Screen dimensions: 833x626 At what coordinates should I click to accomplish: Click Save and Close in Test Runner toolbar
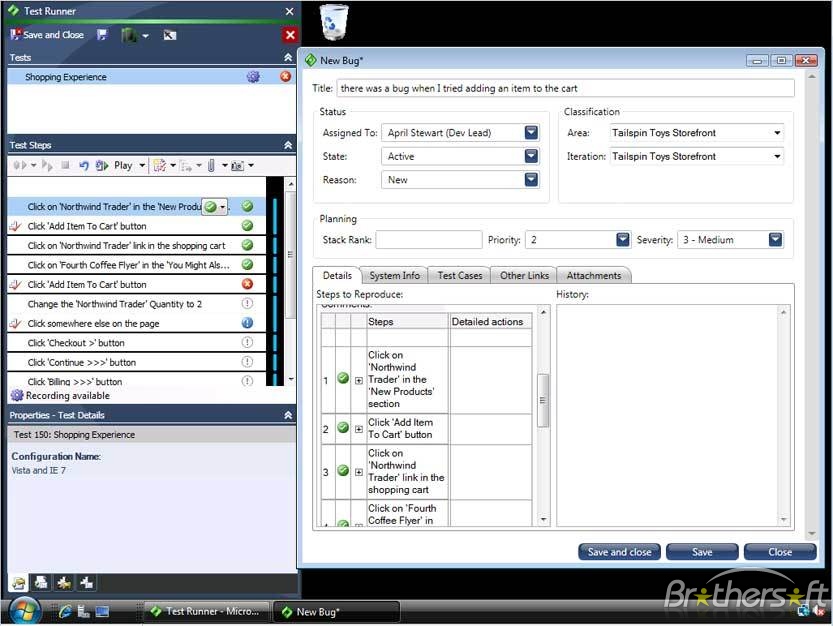click(x=47, y=35)
